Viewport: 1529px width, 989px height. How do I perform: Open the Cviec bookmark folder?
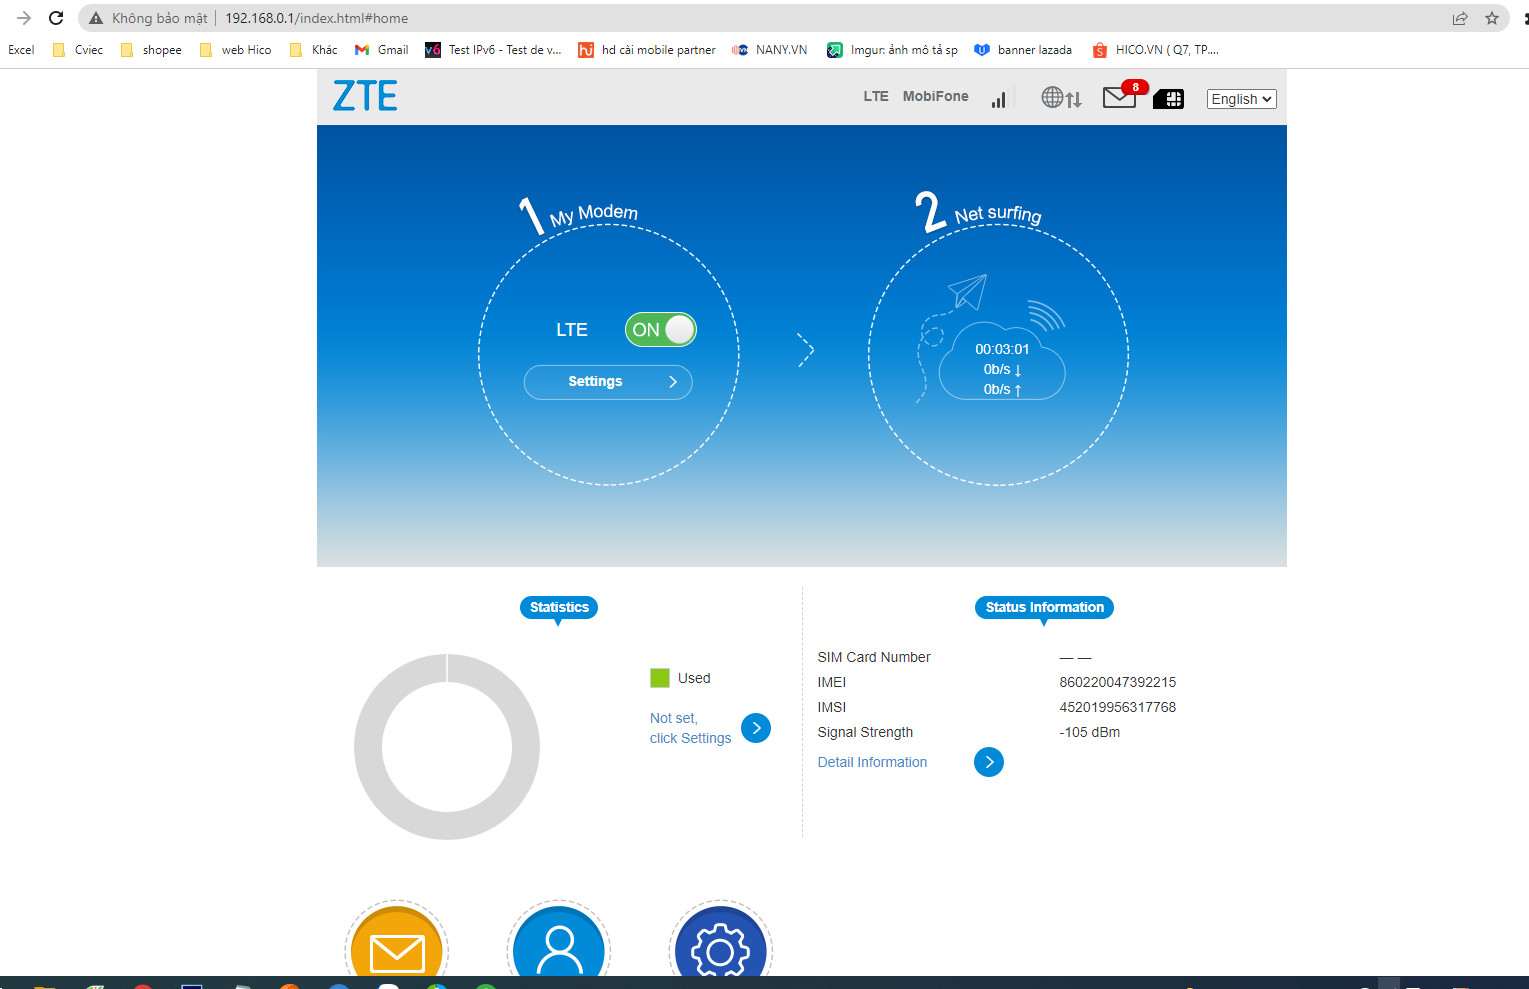[78, 50]
